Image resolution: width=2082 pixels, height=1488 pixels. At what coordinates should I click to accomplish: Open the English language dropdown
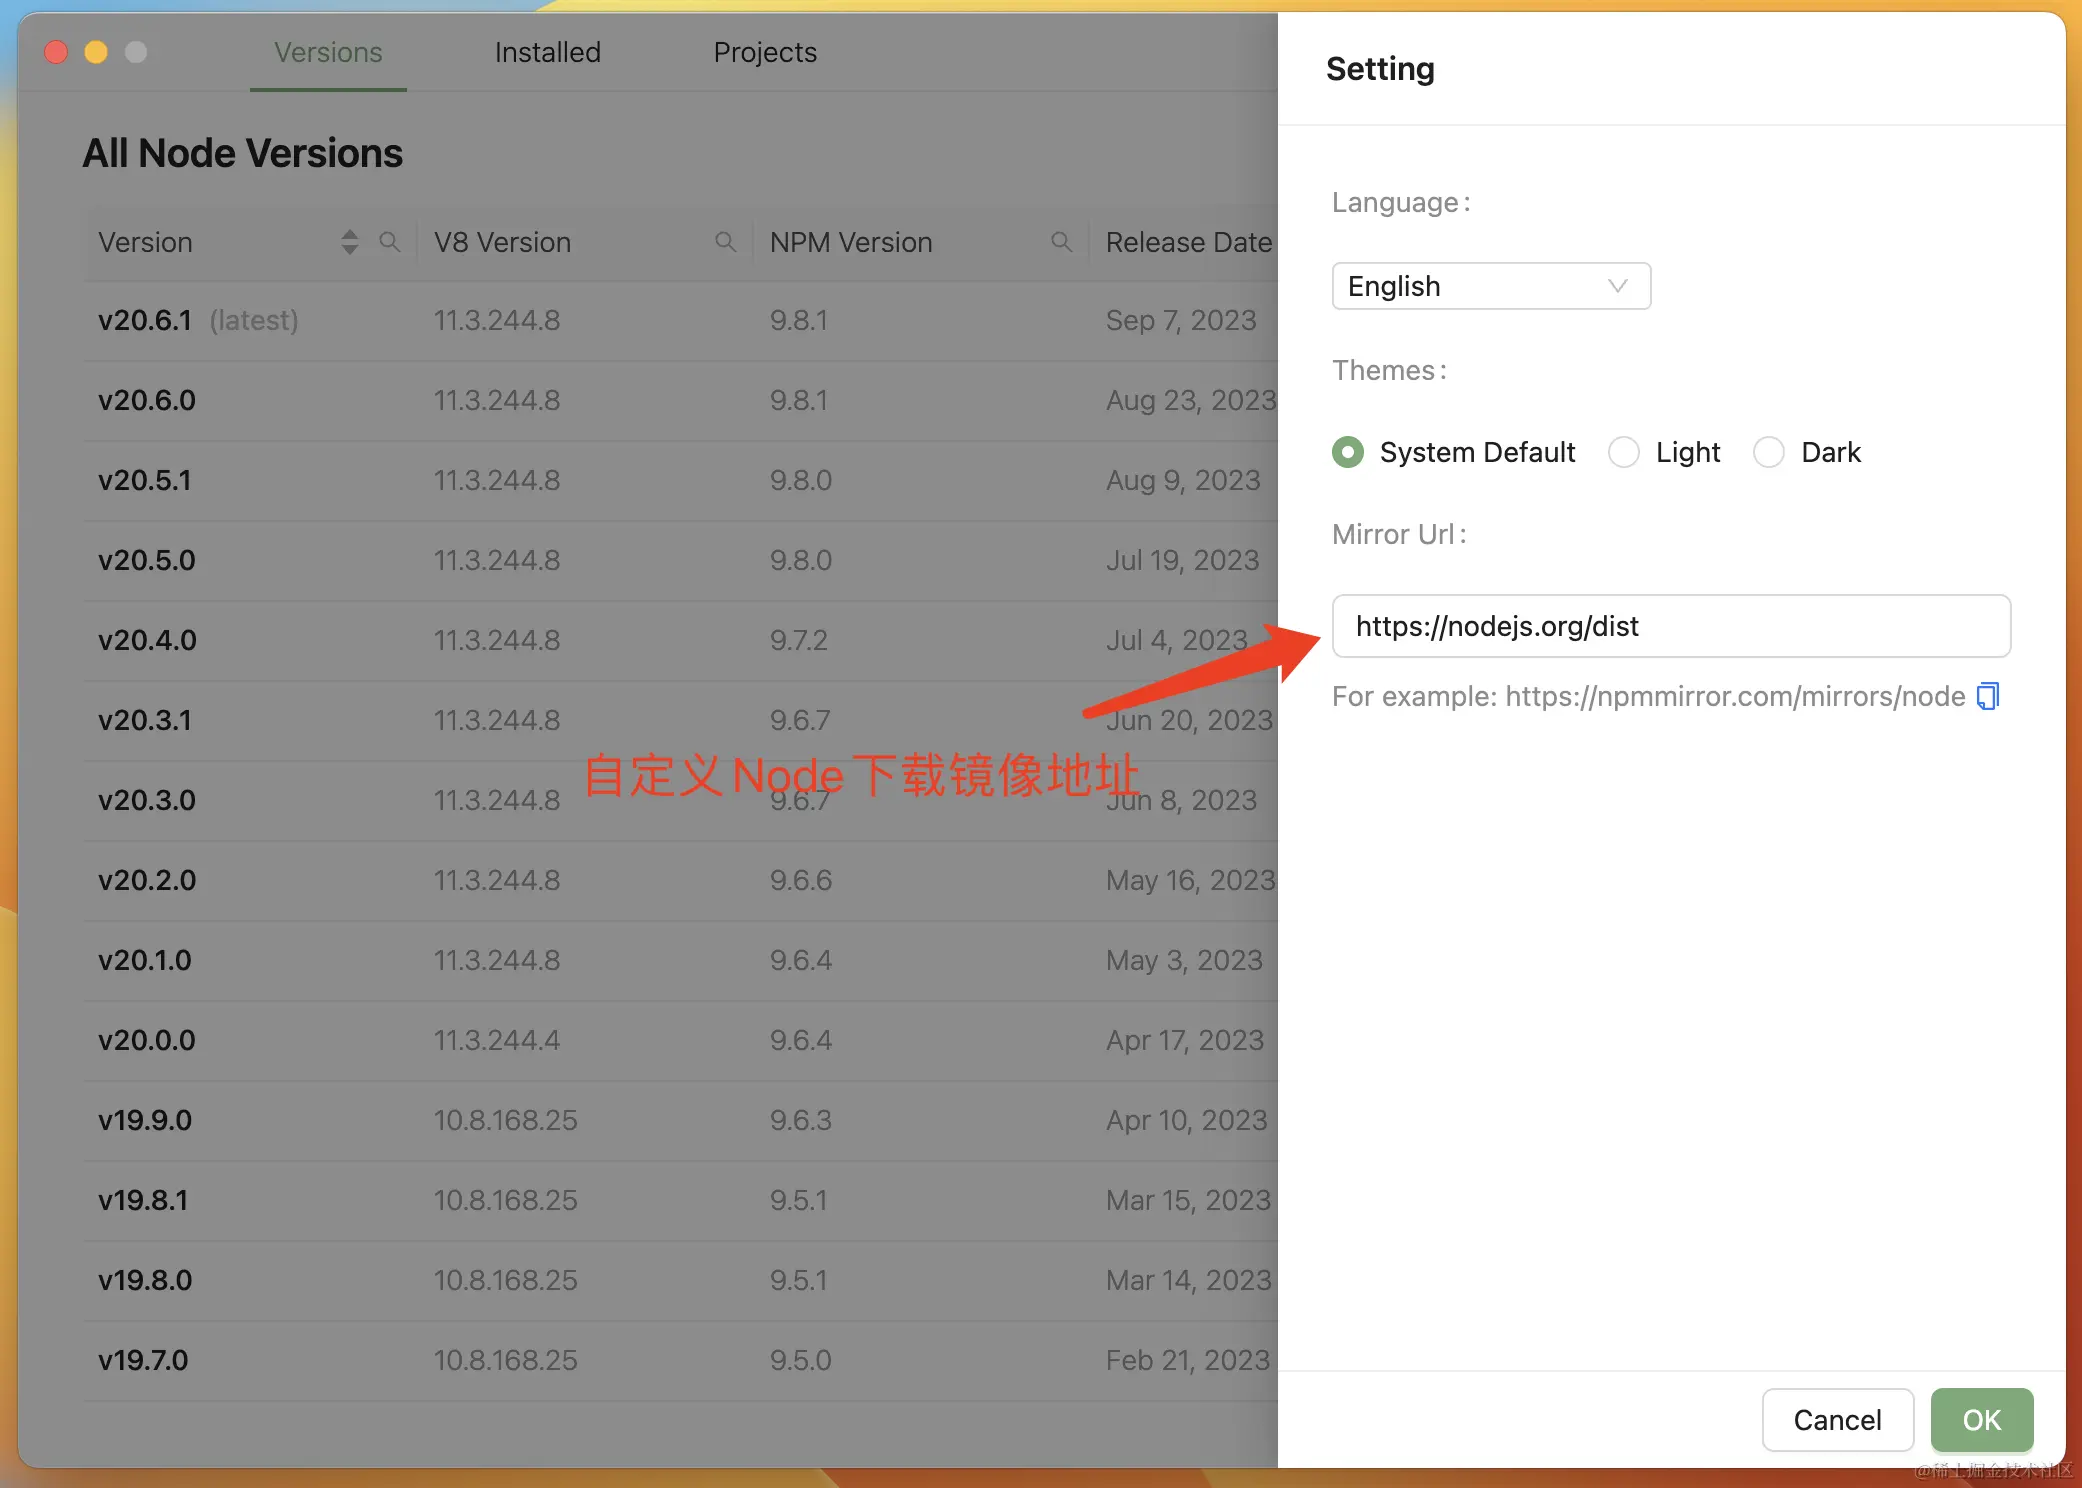[1490, 286]
